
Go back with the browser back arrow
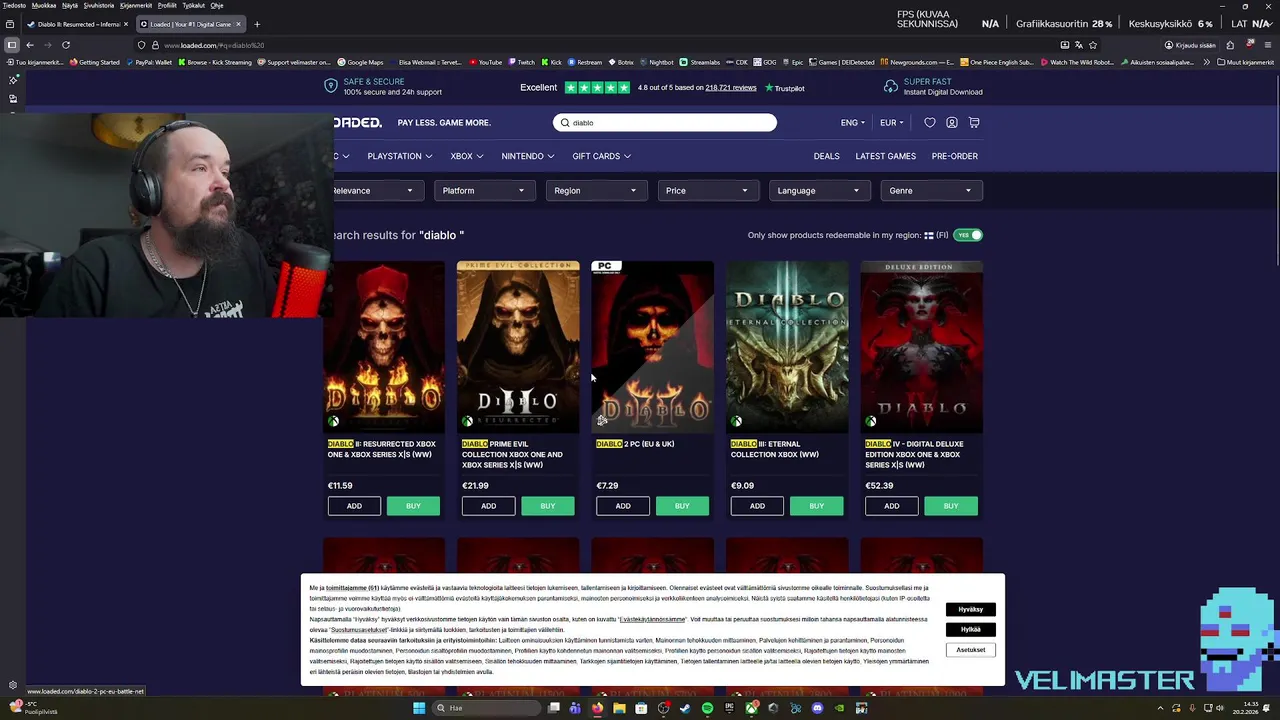30,45
